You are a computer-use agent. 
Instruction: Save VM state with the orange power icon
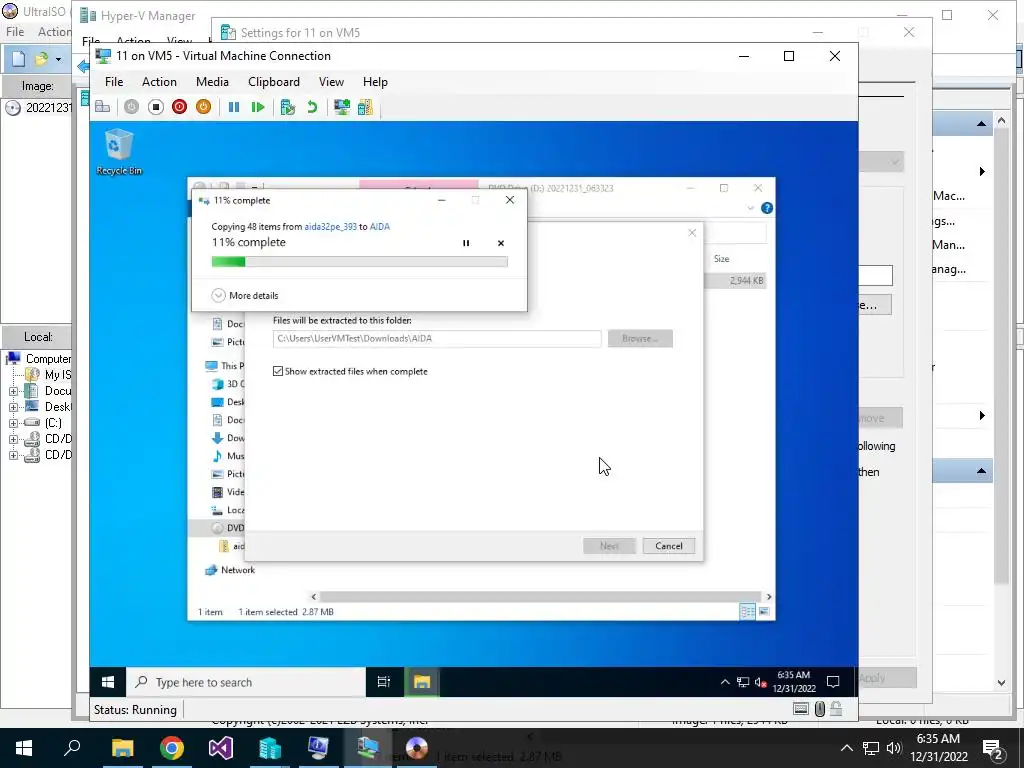(203, 107)
